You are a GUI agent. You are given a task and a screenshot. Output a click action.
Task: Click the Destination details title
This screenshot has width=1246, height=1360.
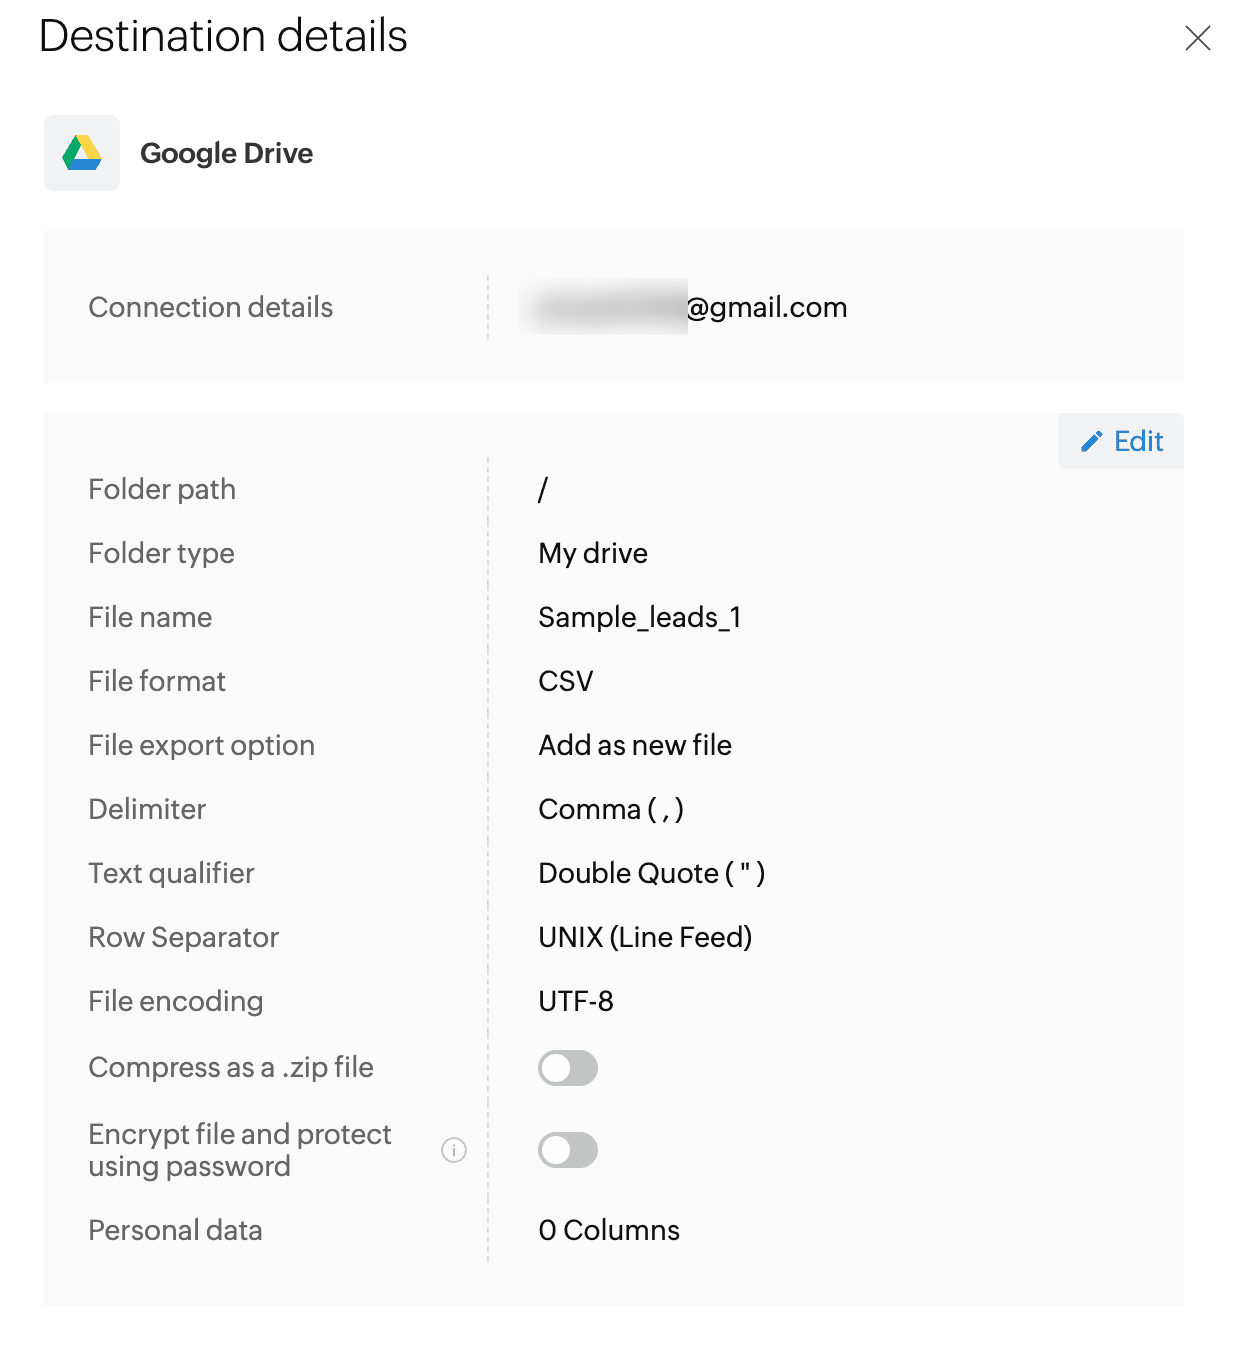223,36
